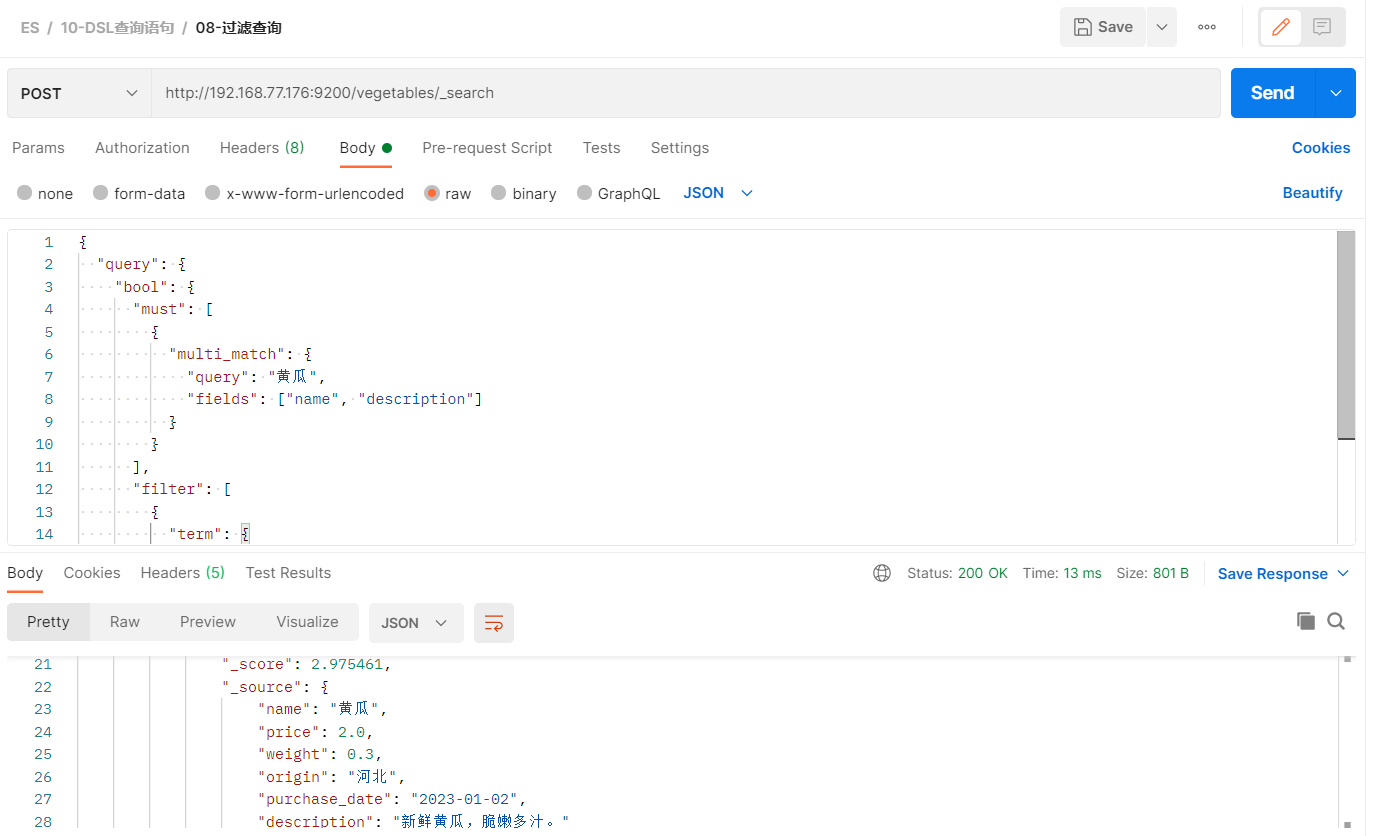Select the response Body tab
The width and height of the screenshot is (1377, 836).
pos(25,573)
